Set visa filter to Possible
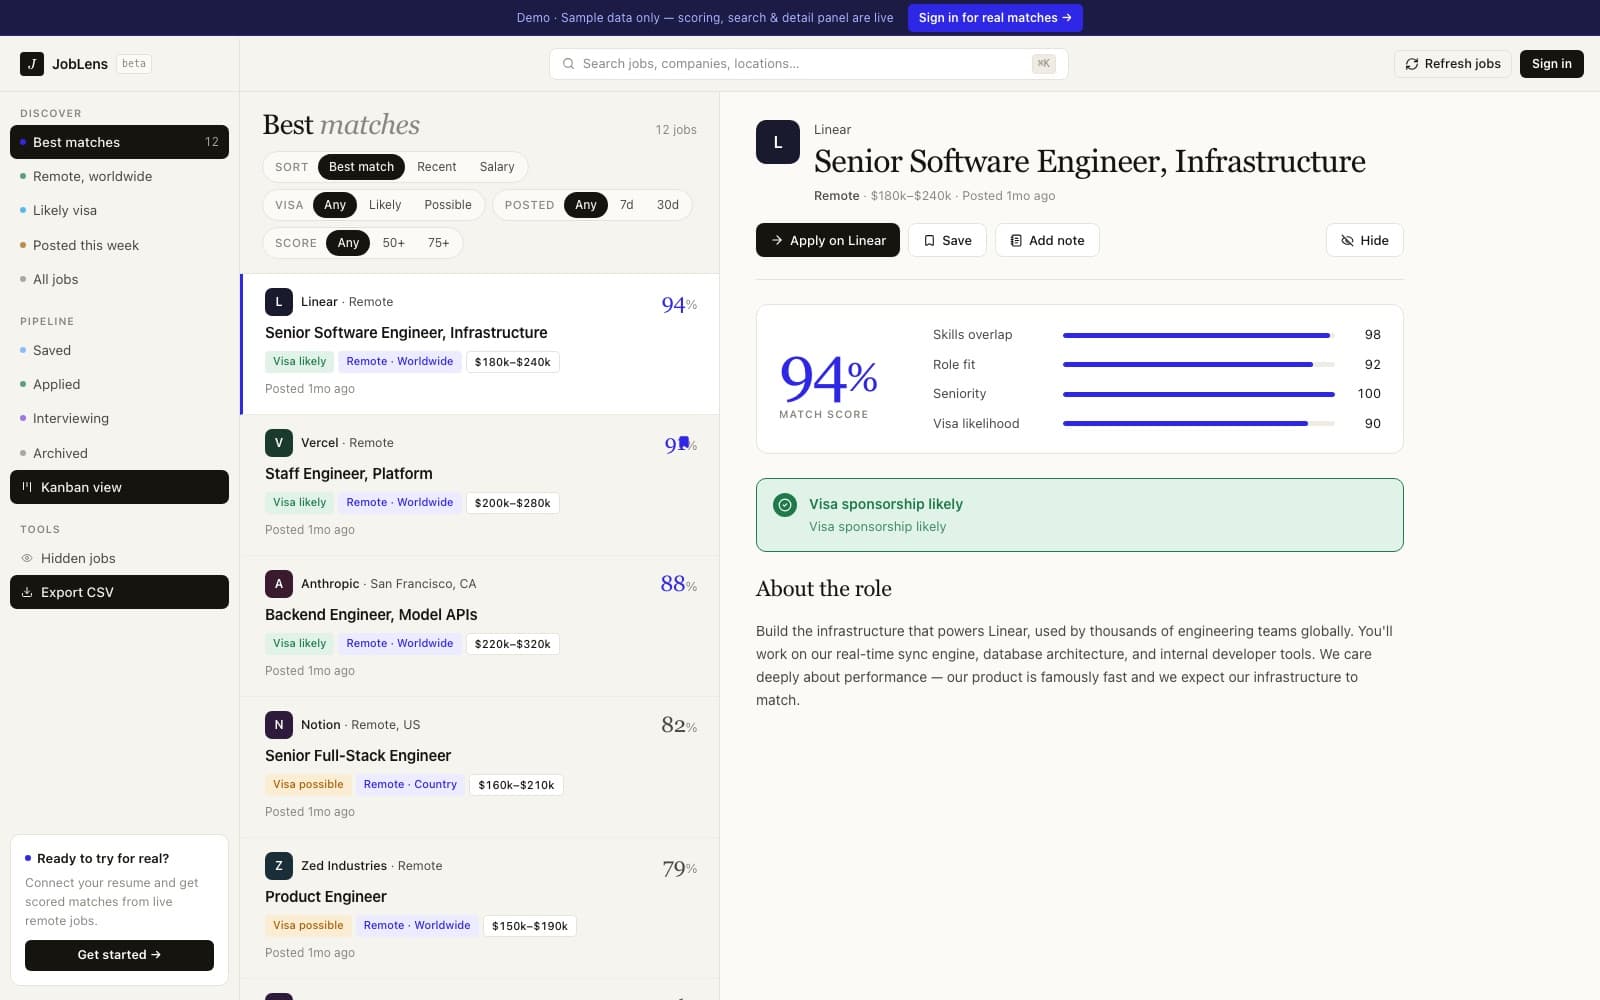The height and width of the screenshot is (1000, 1600). [448, 205]
